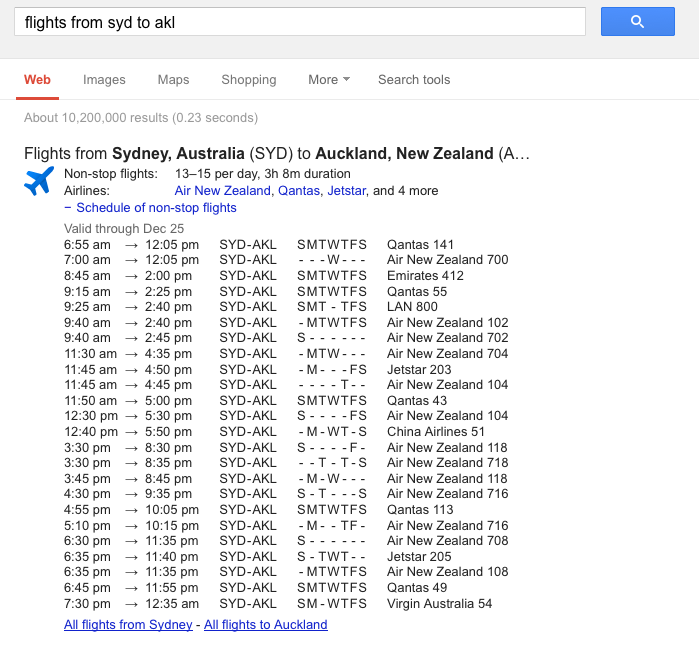Click the 6:55 am departure time

tap(87, 245)
